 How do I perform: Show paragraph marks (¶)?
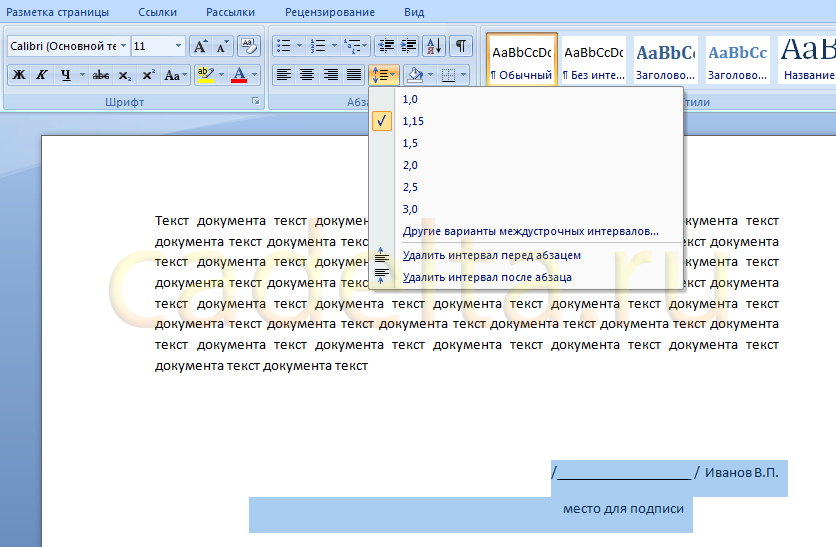[461, 46]
